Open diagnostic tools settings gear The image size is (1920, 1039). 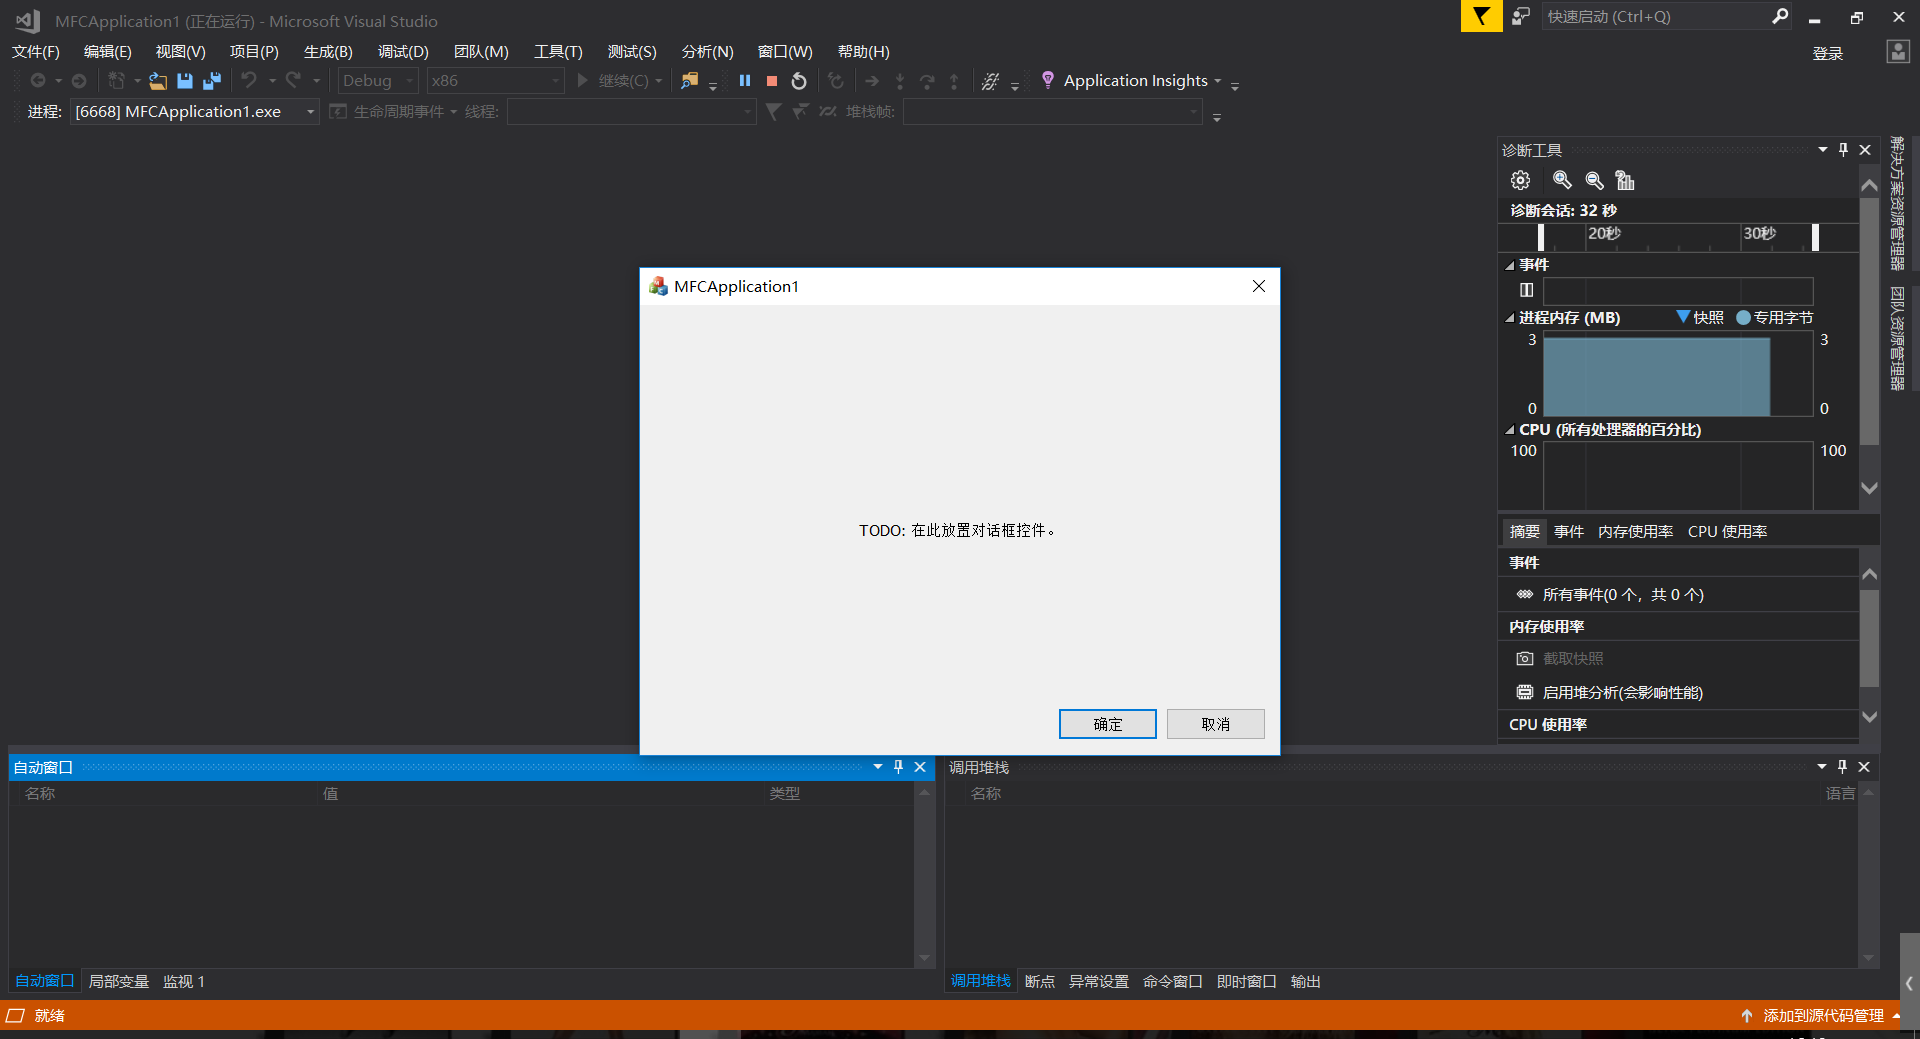1521,180
